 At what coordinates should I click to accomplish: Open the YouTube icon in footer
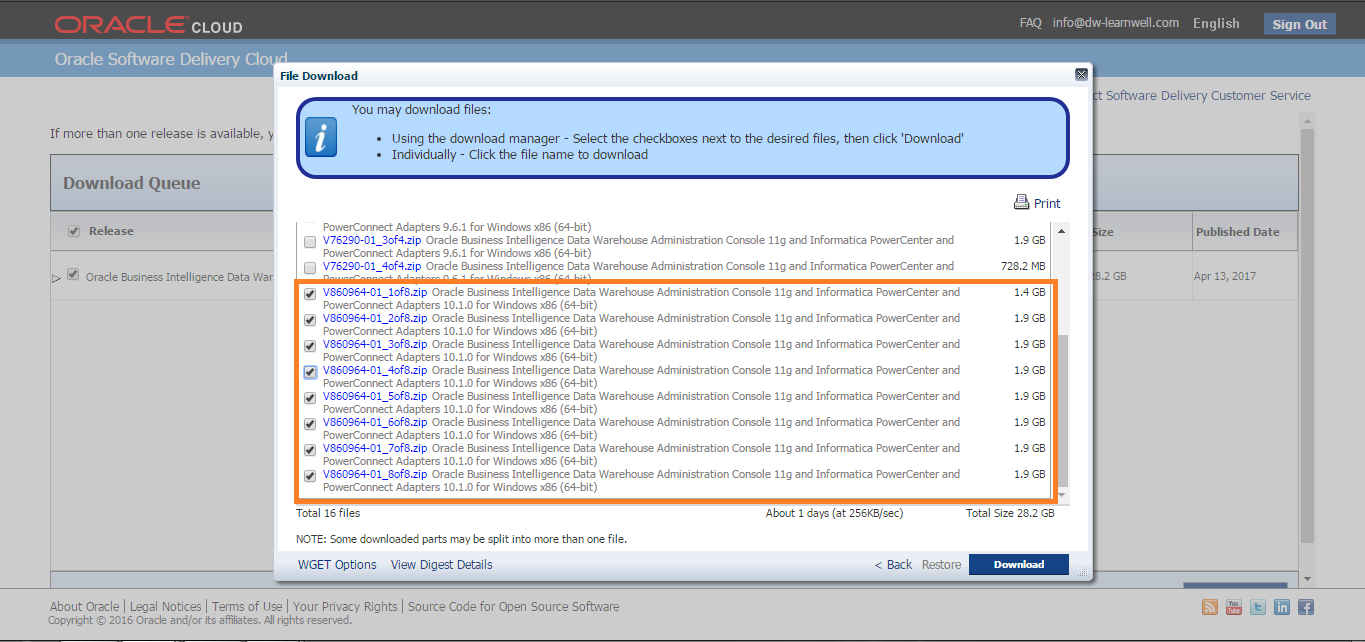[x=1234, y=607]
